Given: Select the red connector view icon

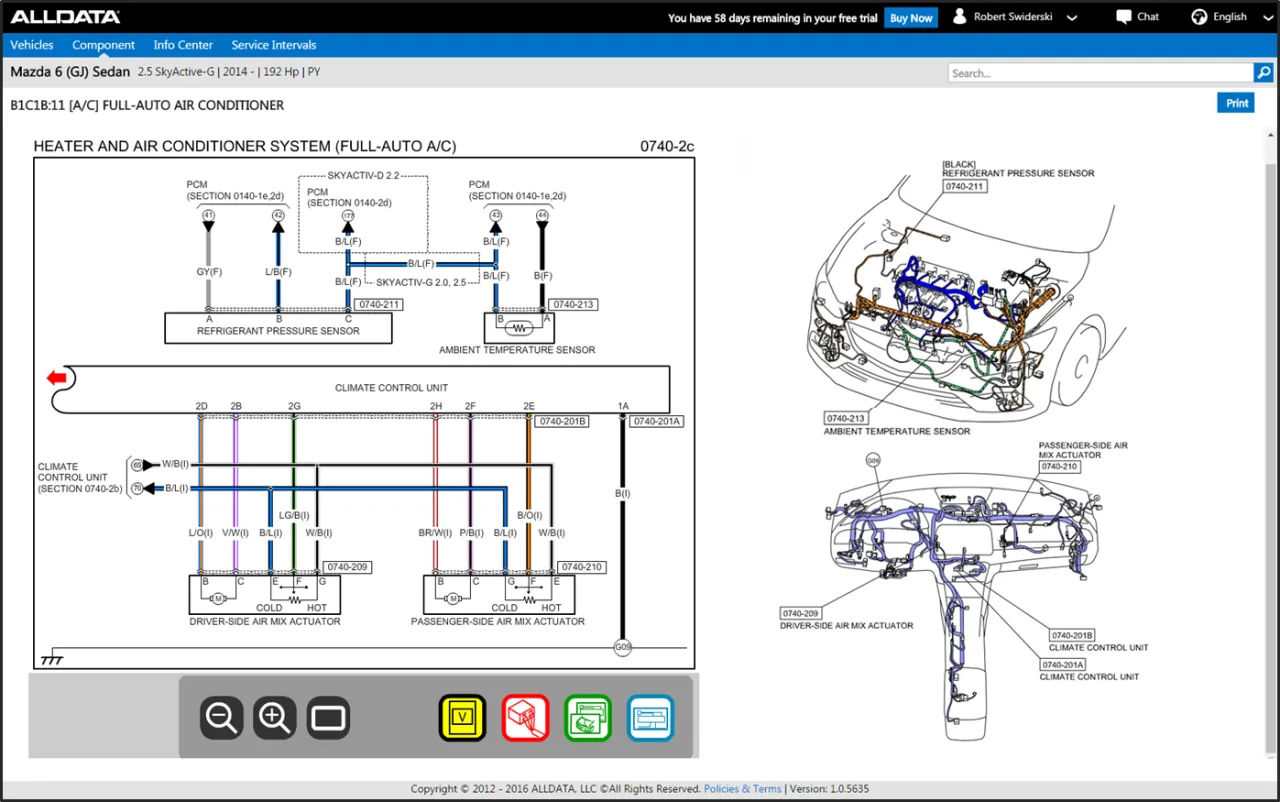Looking at the screenshot, I should coord(525,718).
